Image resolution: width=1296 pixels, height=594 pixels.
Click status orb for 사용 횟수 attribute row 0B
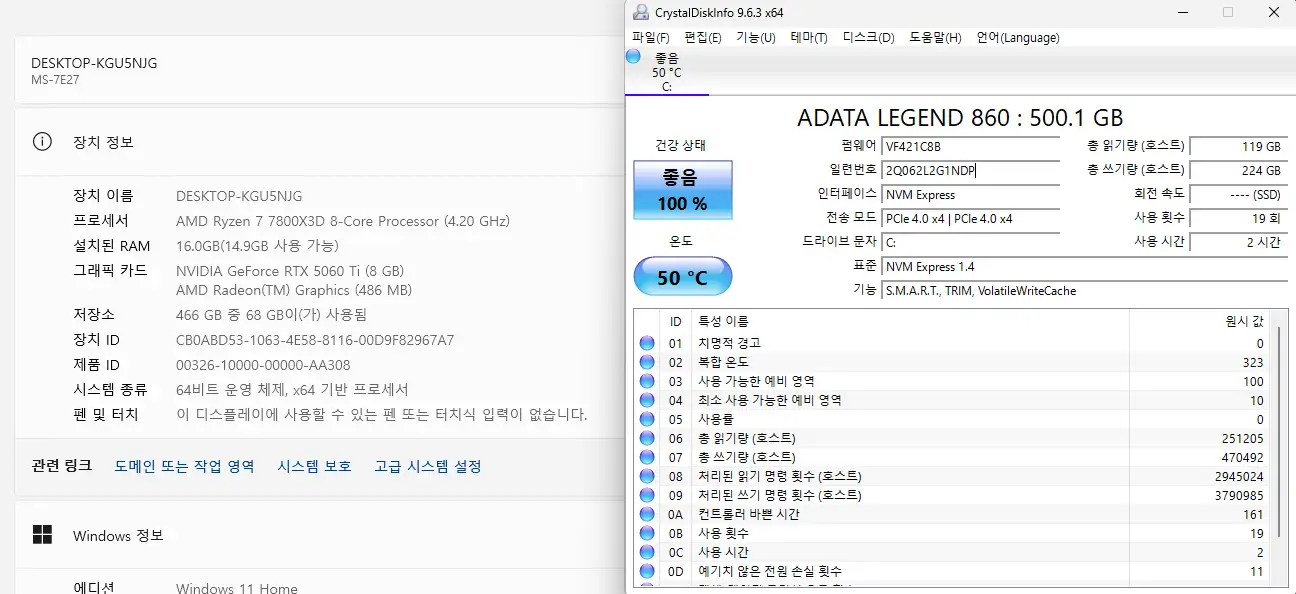point(646,533)
